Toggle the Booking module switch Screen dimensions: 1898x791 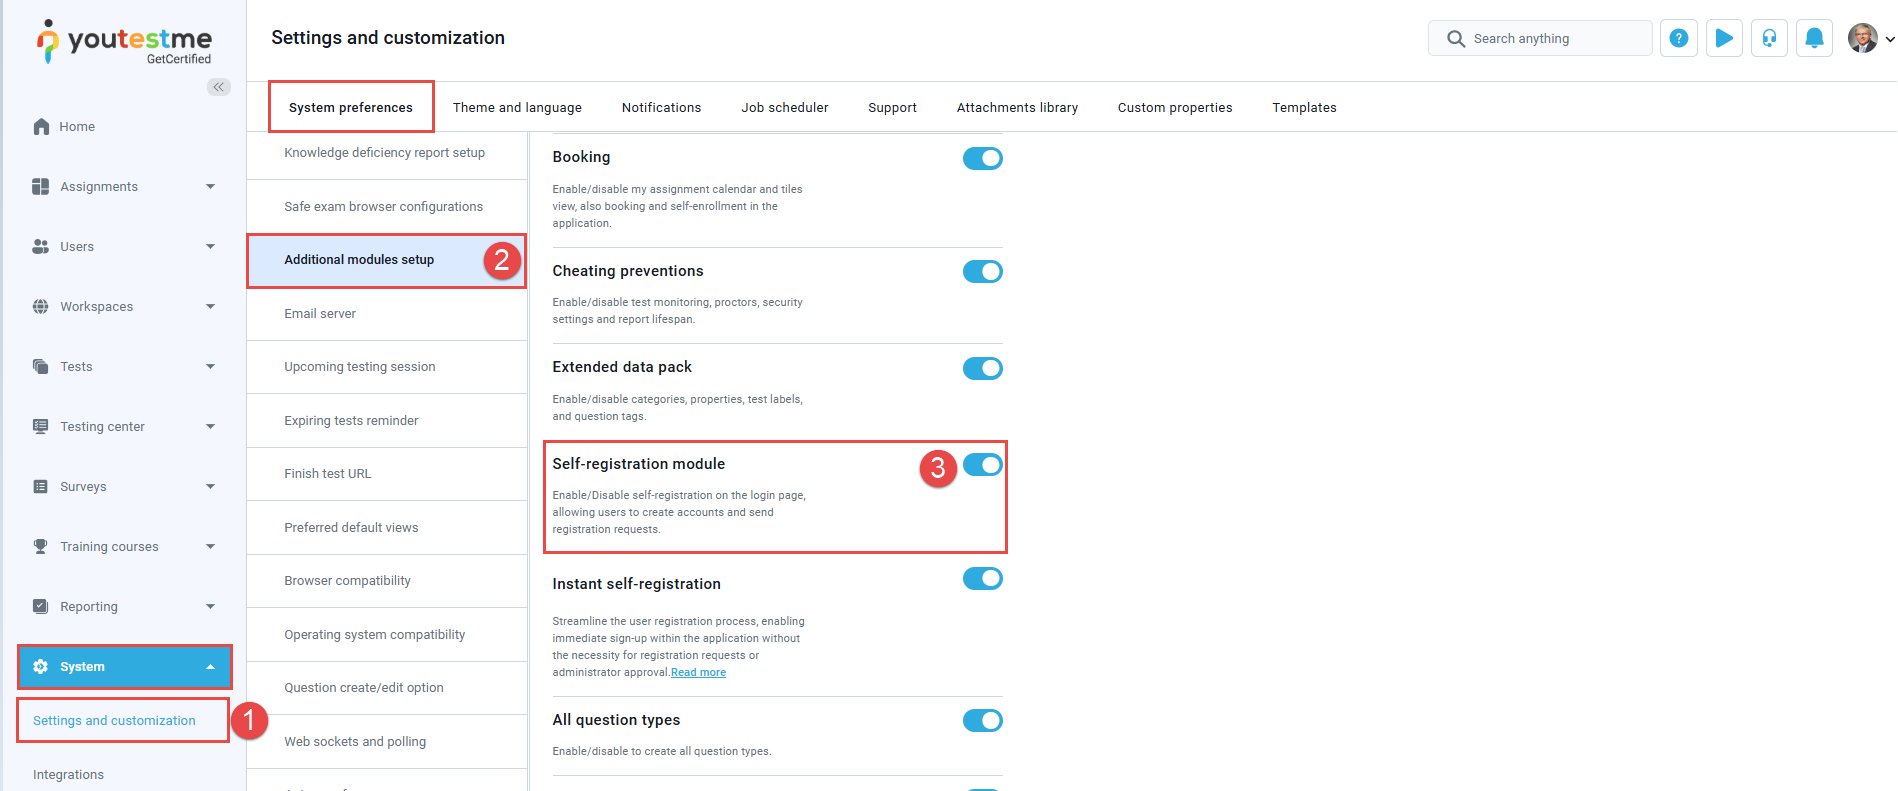[982, 158]
